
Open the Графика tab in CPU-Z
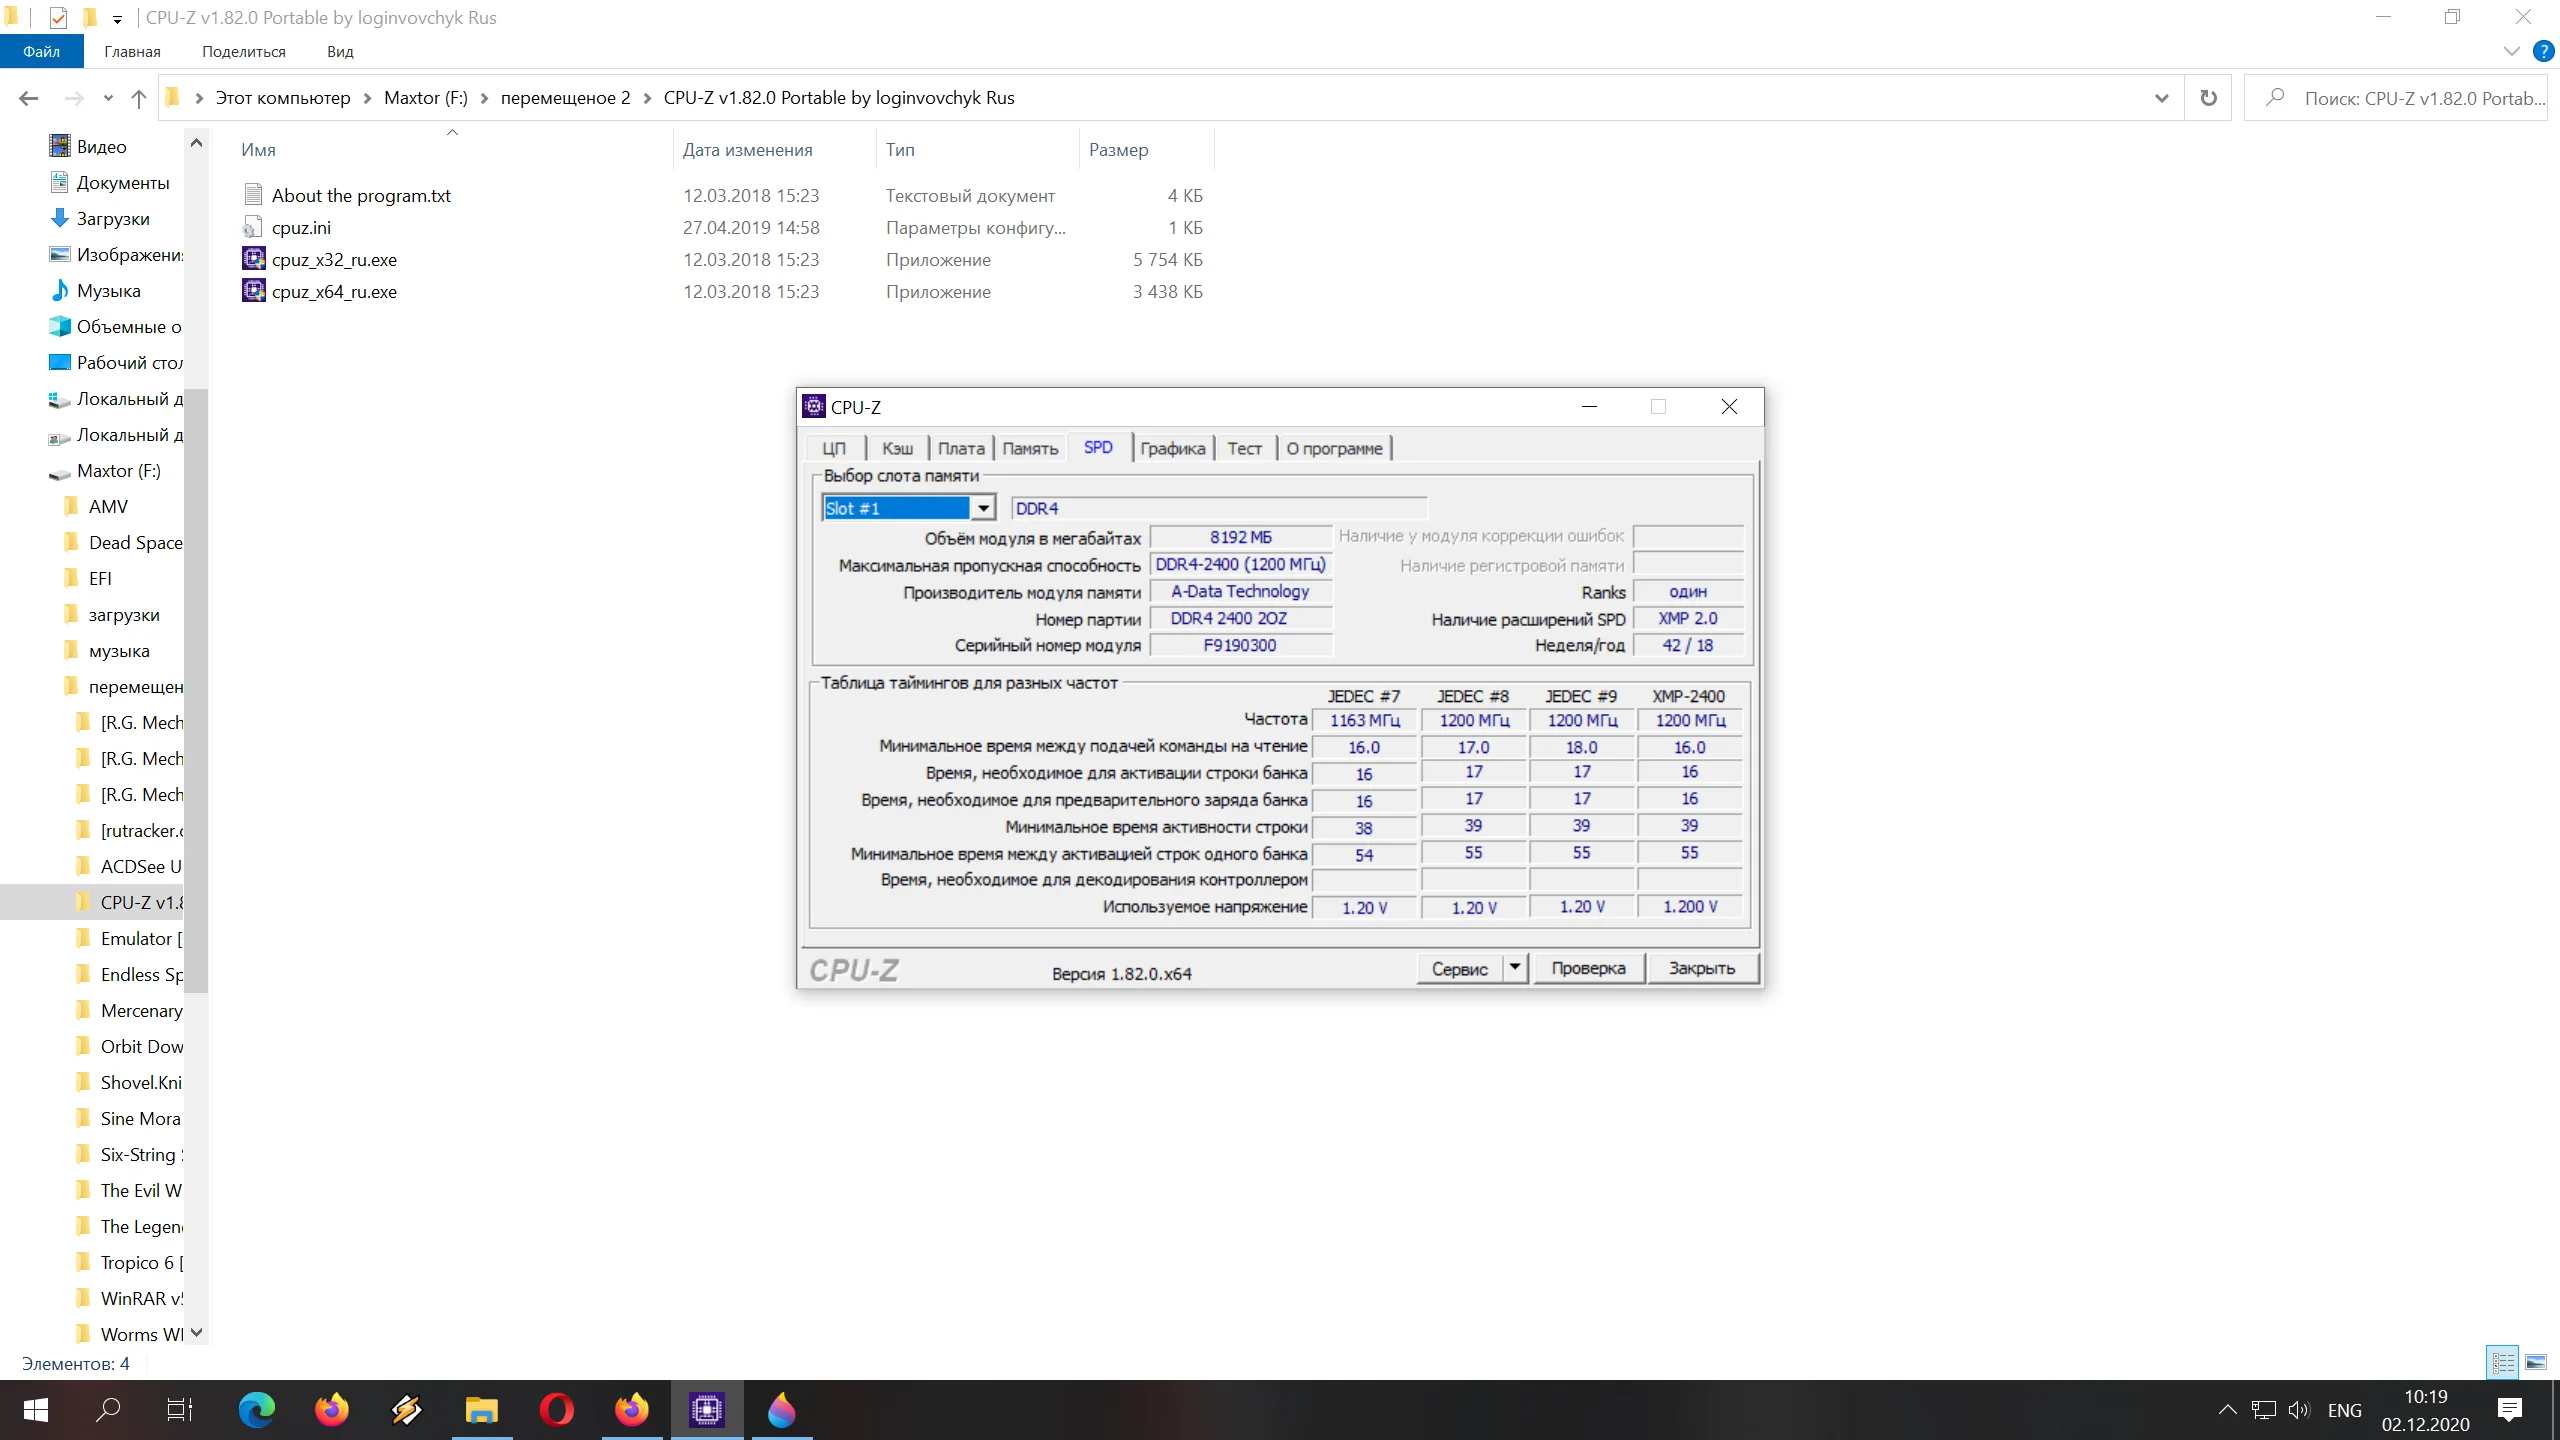1172,448
